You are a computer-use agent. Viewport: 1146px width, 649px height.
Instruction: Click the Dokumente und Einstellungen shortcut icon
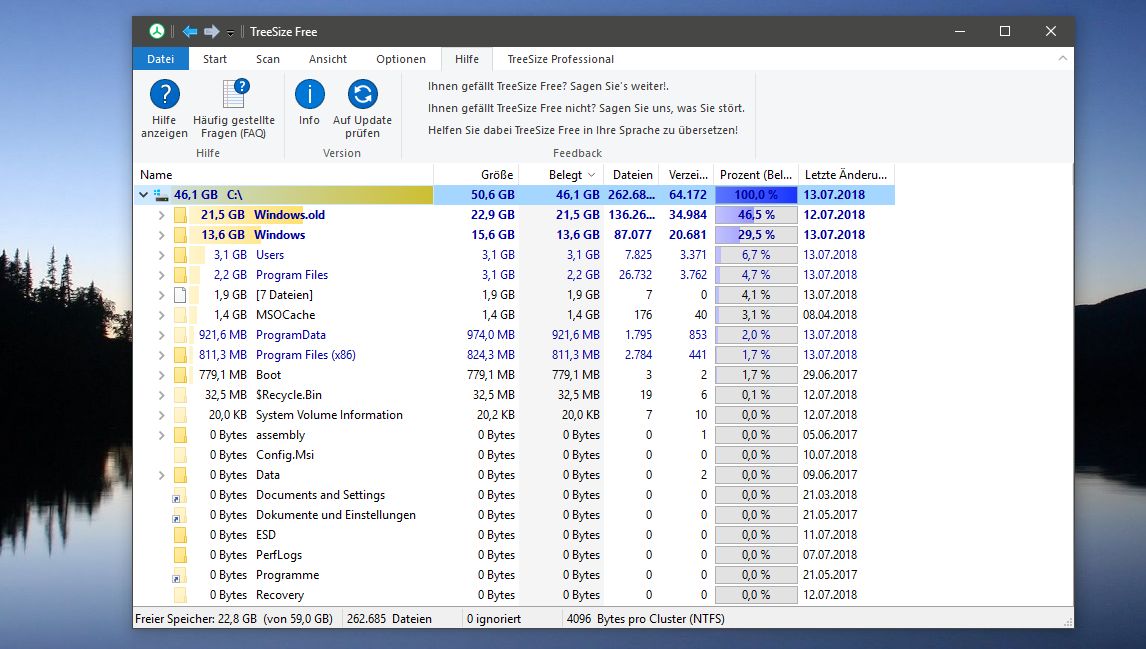pos(179,515)
